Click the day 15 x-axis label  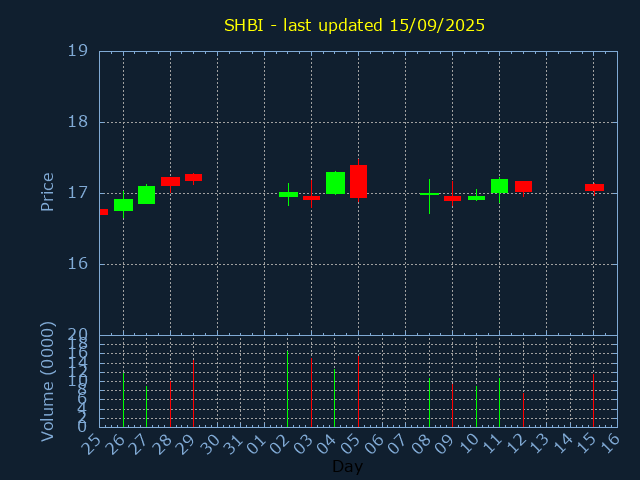point(585,444)
